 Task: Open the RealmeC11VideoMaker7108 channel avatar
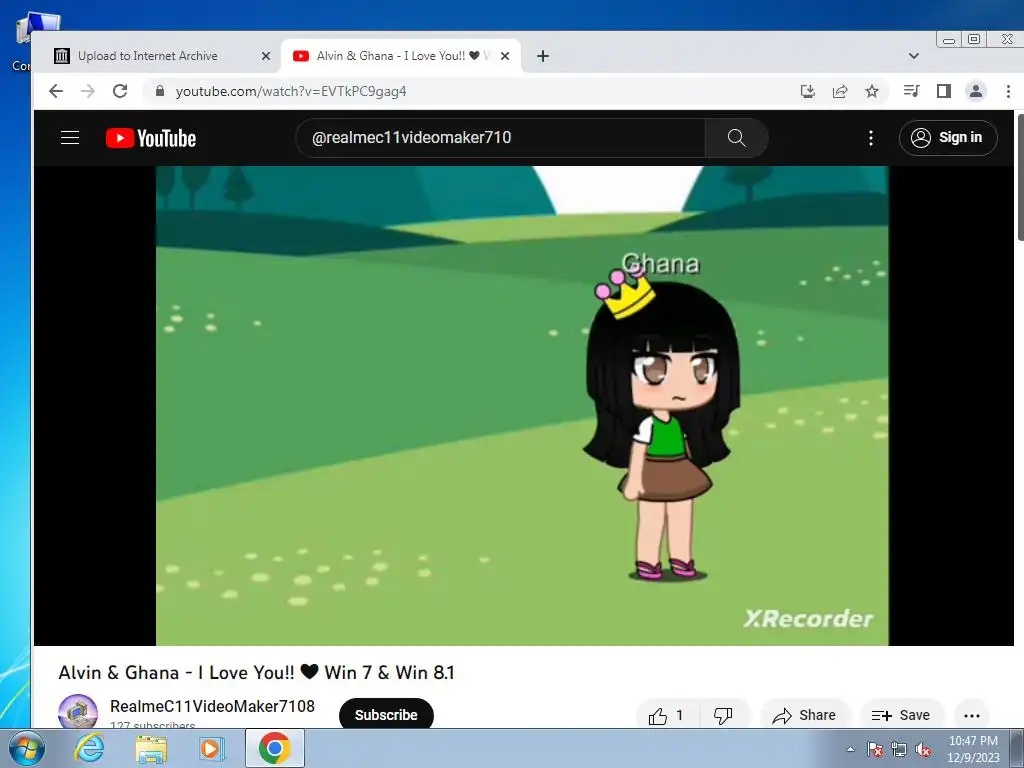[x=78, y=712]
